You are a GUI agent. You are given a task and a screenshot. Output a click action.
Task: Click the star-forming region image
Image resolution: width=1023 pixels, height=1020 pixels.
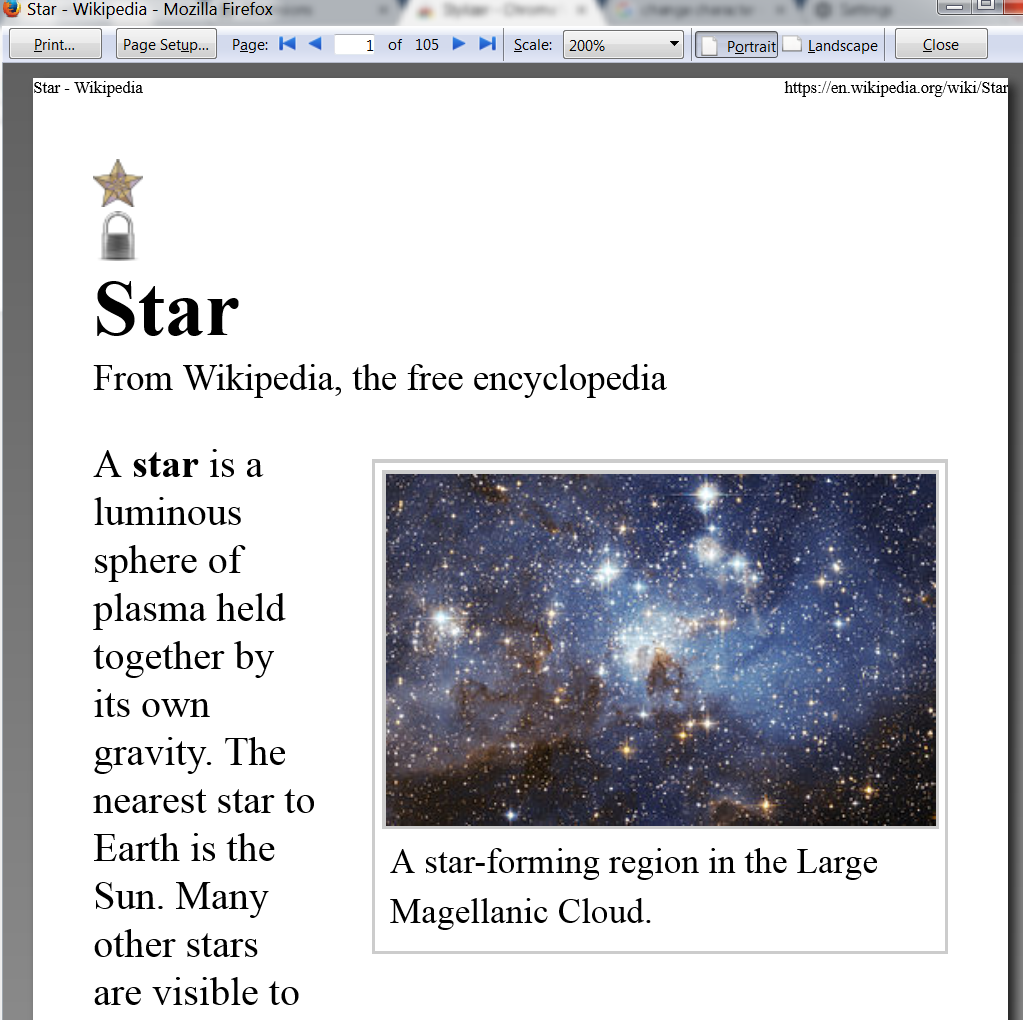660,650
